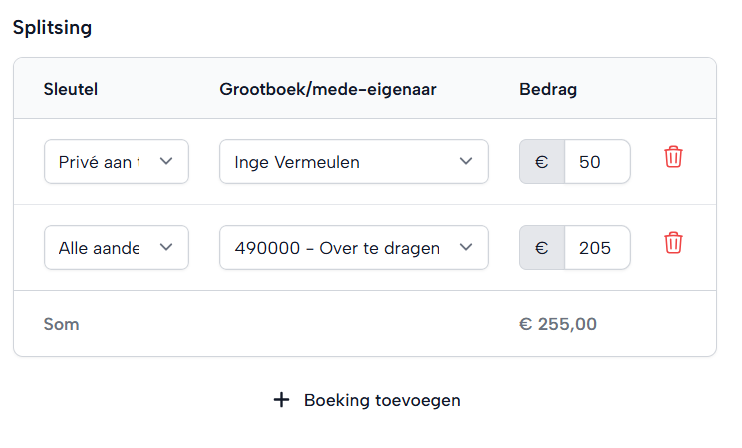Click the Grootboek/mede-eigenaar column header
The width and height of the screenshot is (742, 448).
tap(328, 89)
